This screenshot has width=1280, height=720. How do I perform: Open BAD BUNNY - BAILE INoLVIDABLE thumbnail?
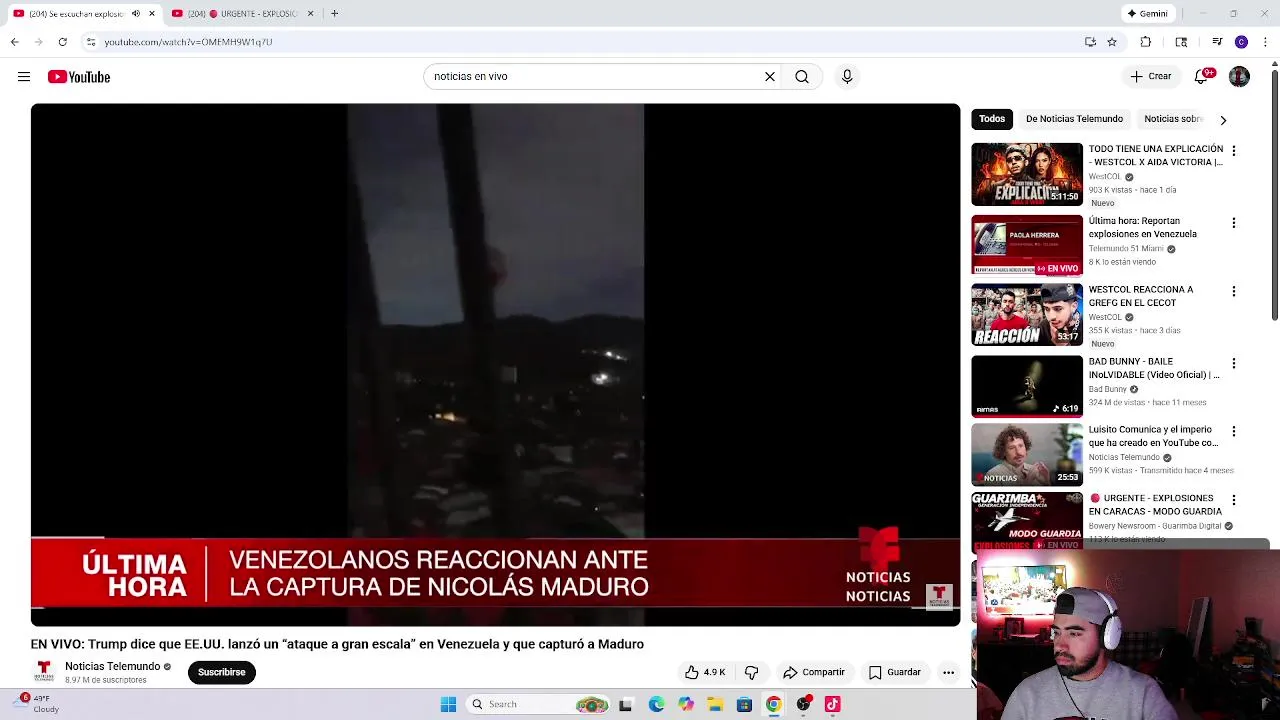[1027, 386]
